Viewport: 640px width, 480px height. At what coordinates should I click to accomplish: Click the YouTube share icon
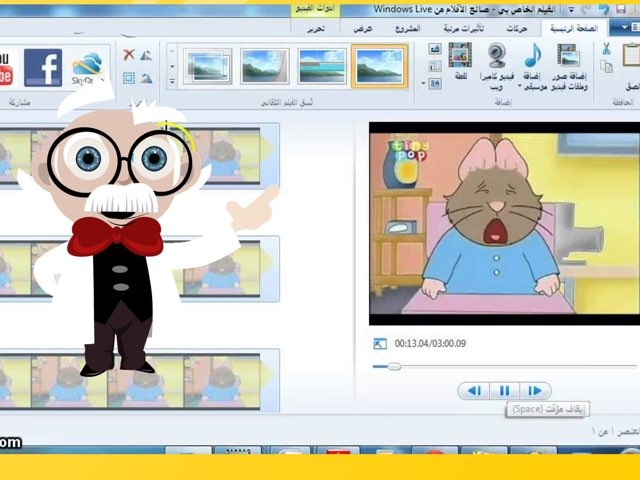(6, 69)
